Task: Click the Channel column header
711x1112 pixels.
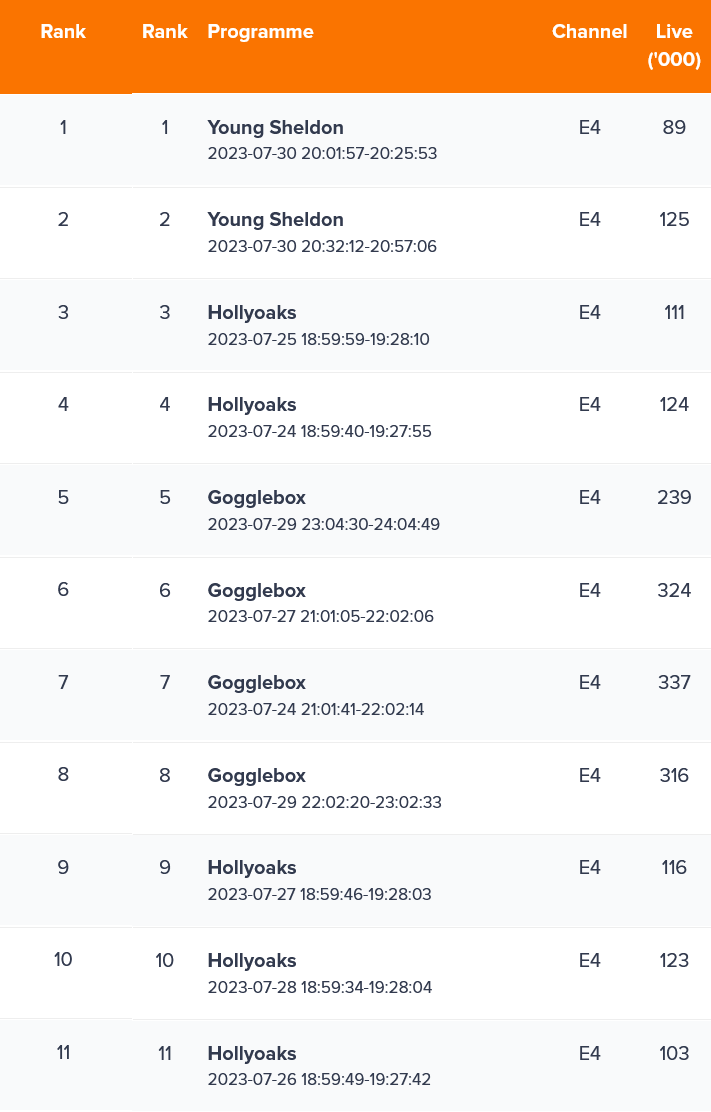Action: (x=589, y=32)
